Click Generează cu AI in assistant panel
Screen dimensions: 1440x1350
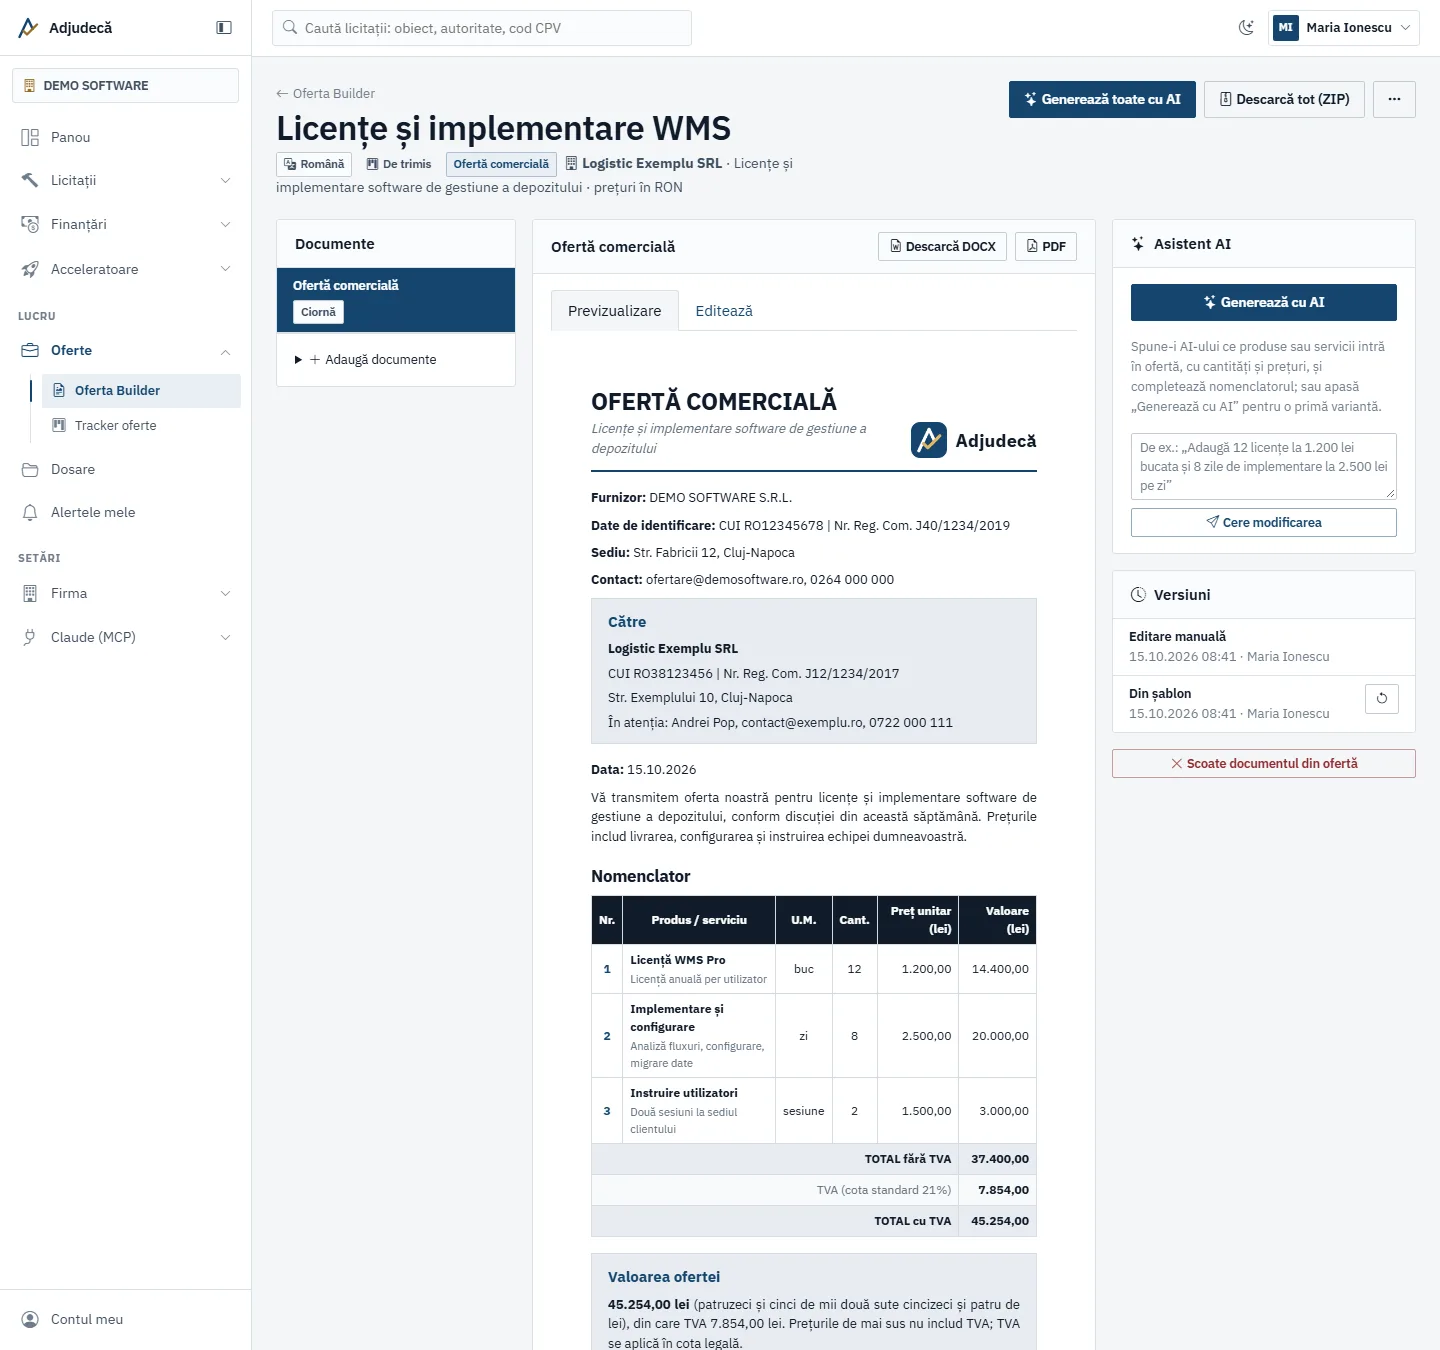point(1264,302)
